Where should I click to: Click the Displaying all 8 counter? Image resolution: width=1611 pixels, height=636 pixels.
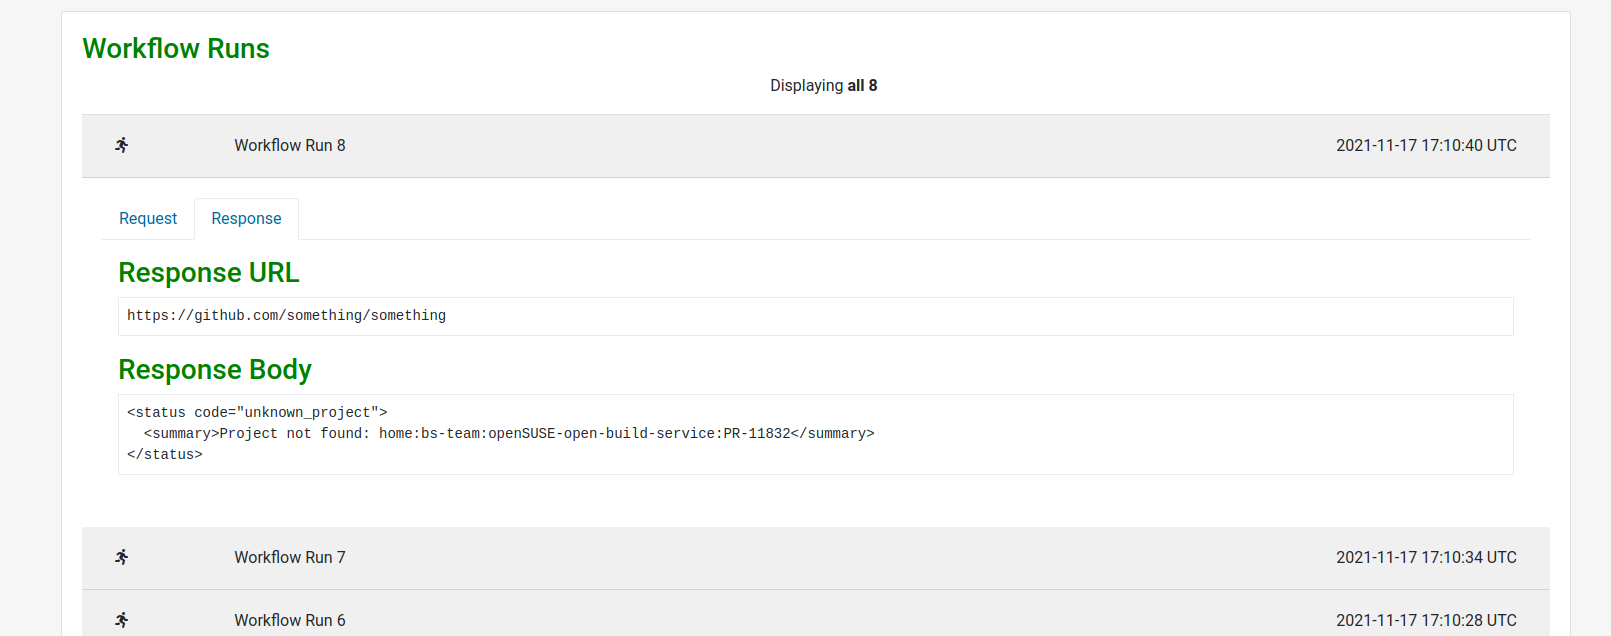coord(823,85)
